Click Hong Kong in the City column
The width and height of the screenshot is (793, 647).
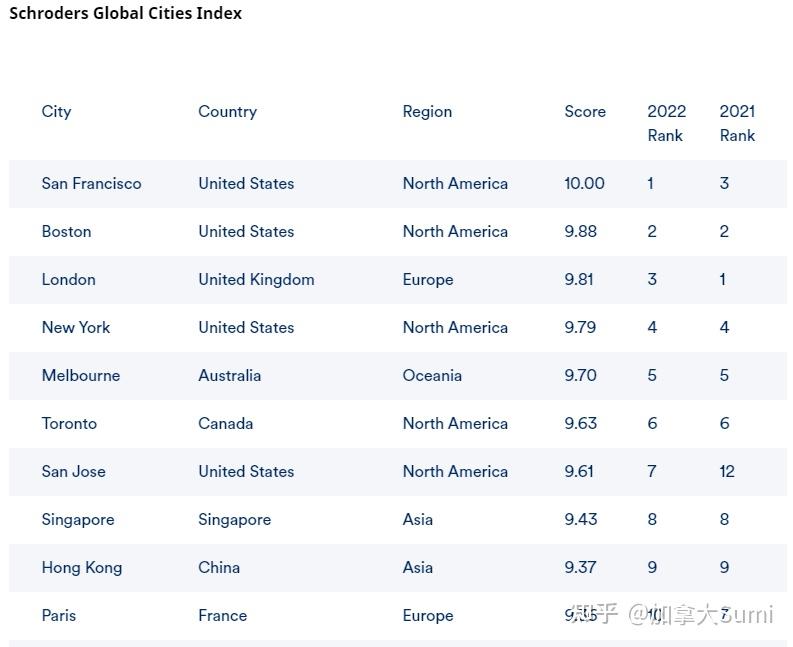(81, 568)
